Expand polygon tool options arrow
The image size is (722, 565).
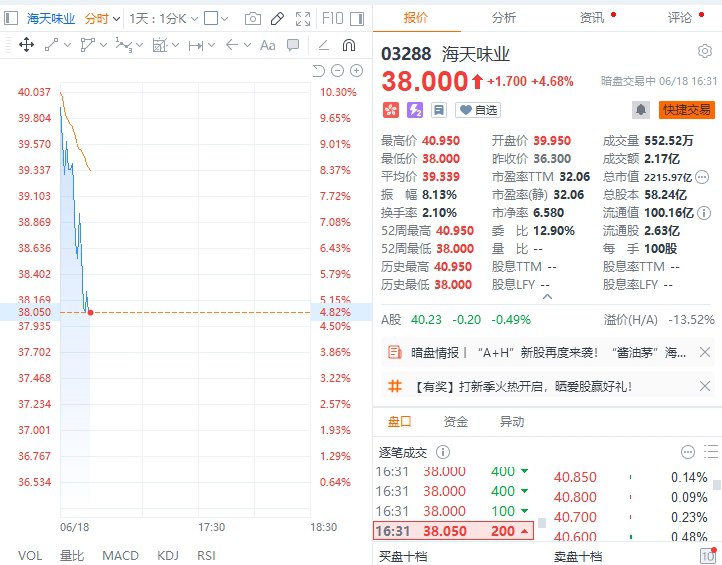point(103,45)
